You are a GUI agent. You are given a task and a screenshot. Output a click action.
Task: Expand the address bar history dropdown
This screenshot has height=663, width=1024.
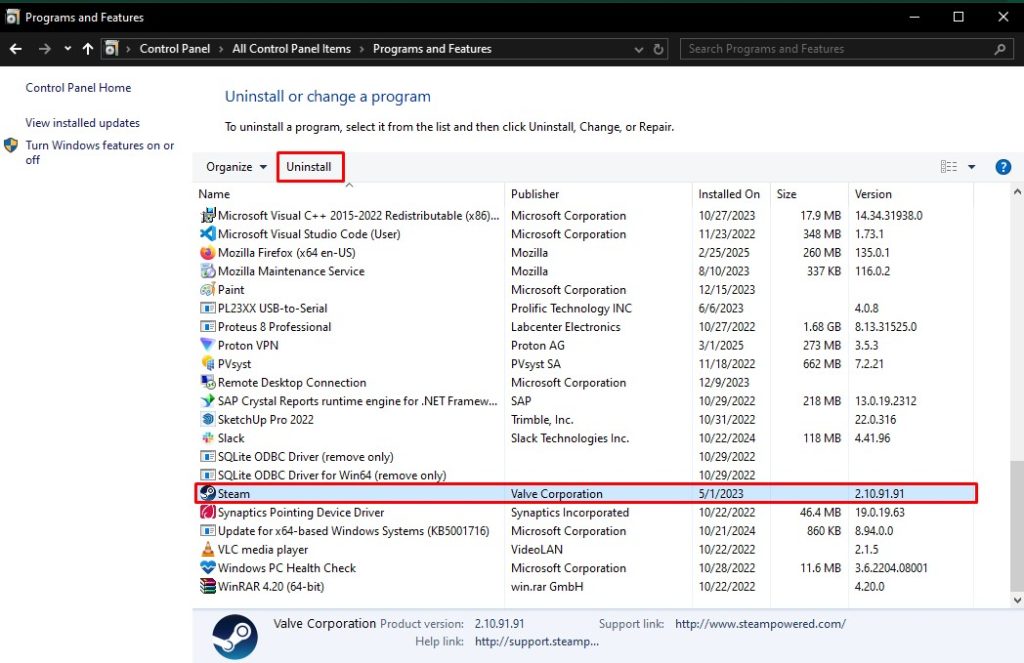click(639, 49)
